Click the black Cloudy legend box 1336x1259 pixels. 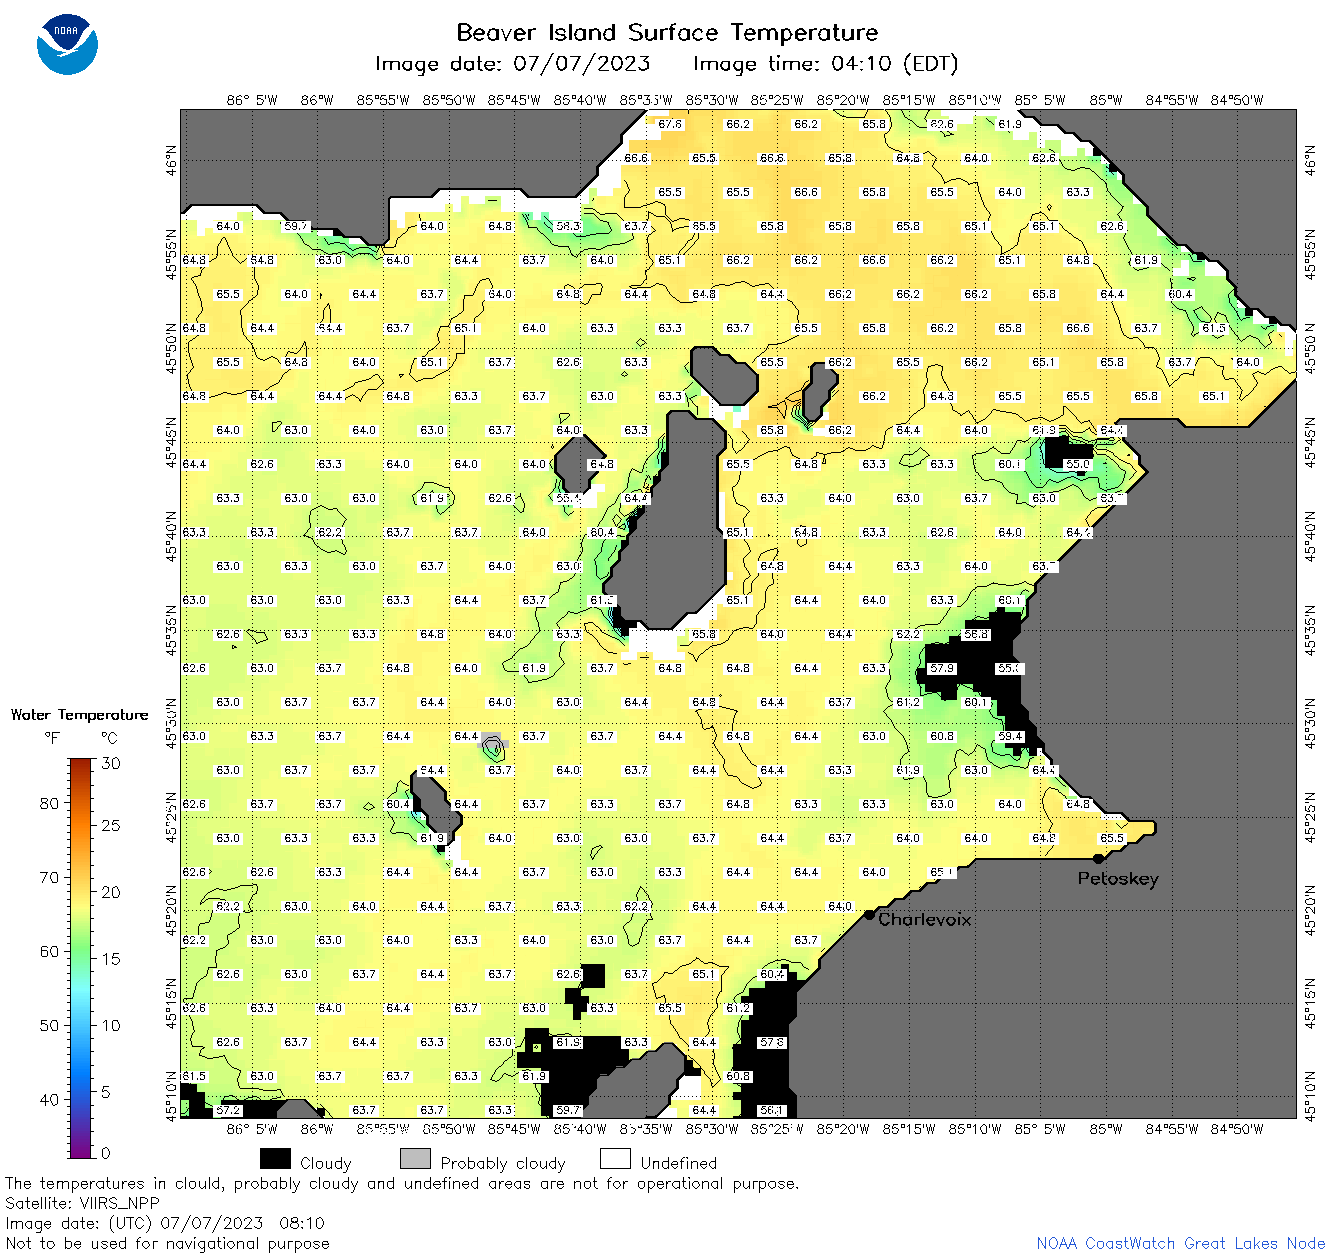coord(275,1158)
